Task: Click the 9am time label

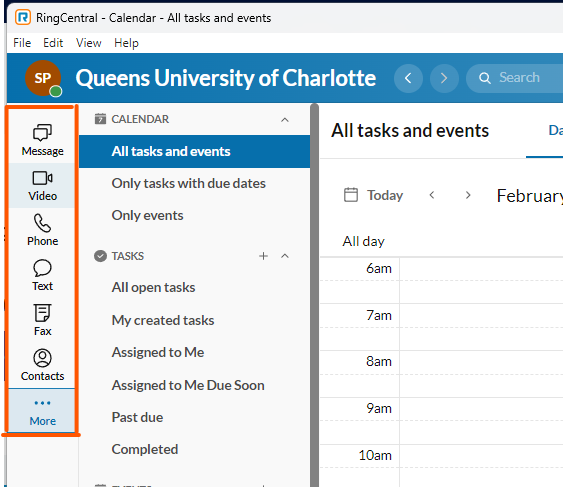Action: (x=379, y=408)
